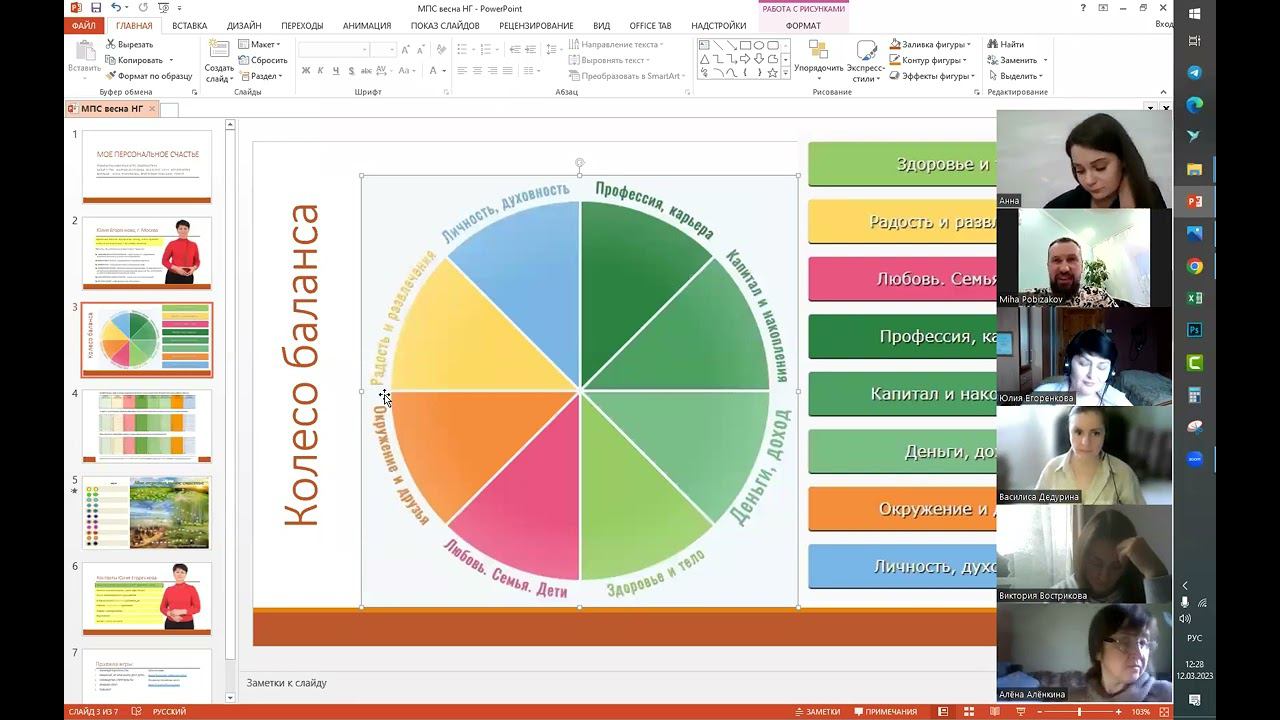
Task: Toggle strikethrough abc button
Action: [x=368, y=71]
